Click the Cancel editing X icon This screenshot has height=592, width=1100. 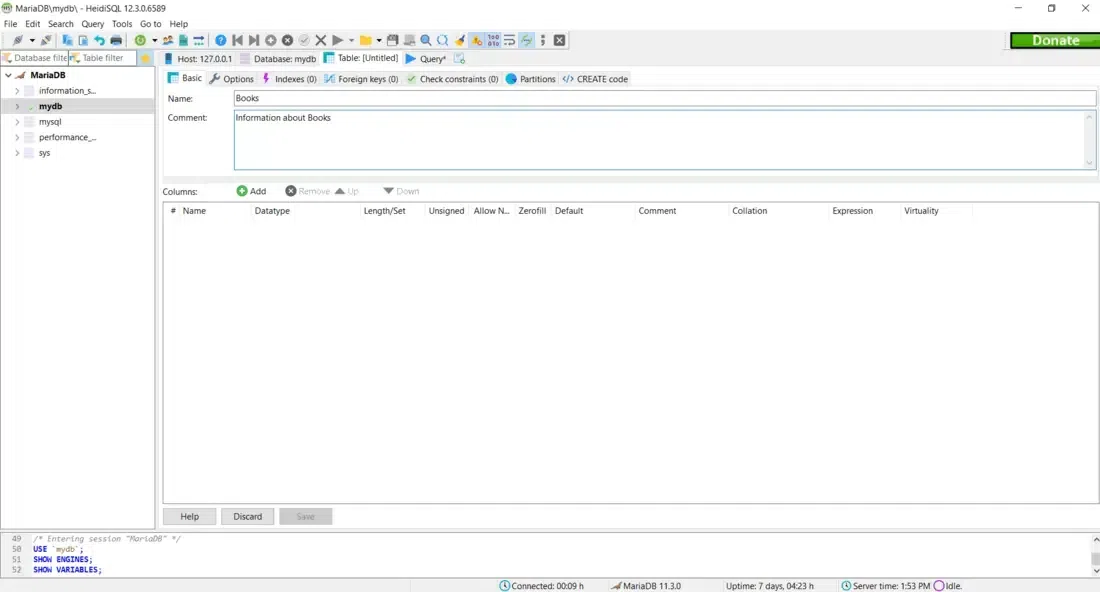pyautogui.click(x=321, y=41)
